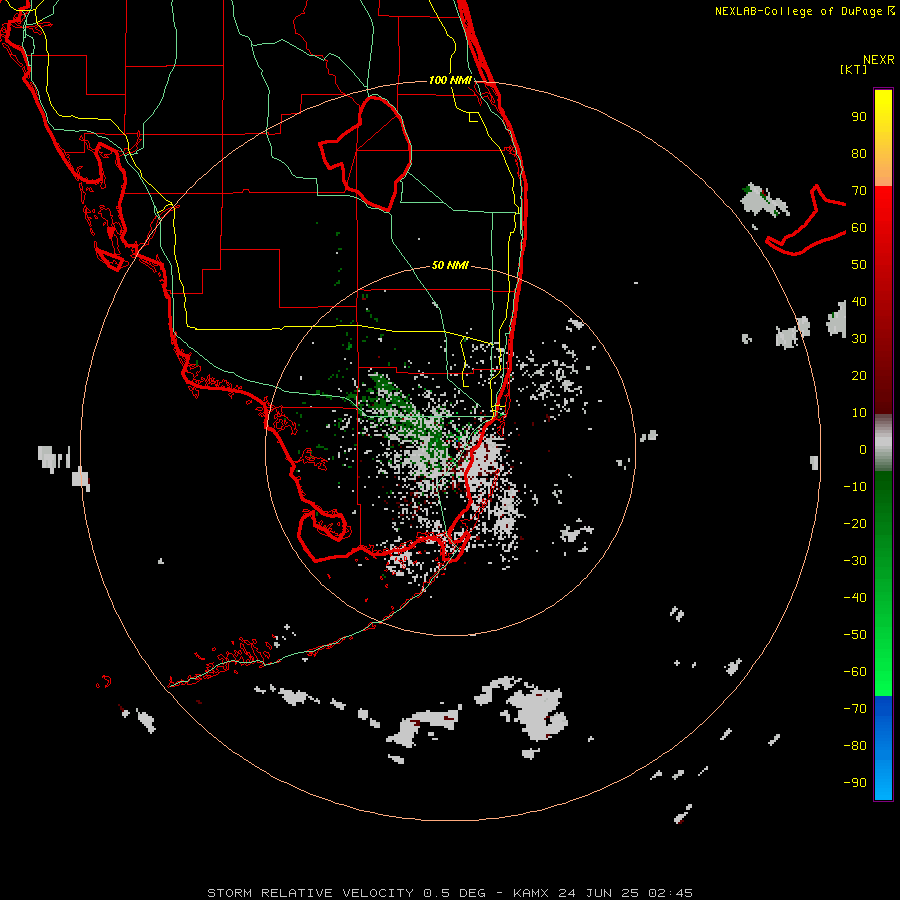900x900 pixels.
Task: Click the 60 value on the velocity scale
Action: [859, 228]
